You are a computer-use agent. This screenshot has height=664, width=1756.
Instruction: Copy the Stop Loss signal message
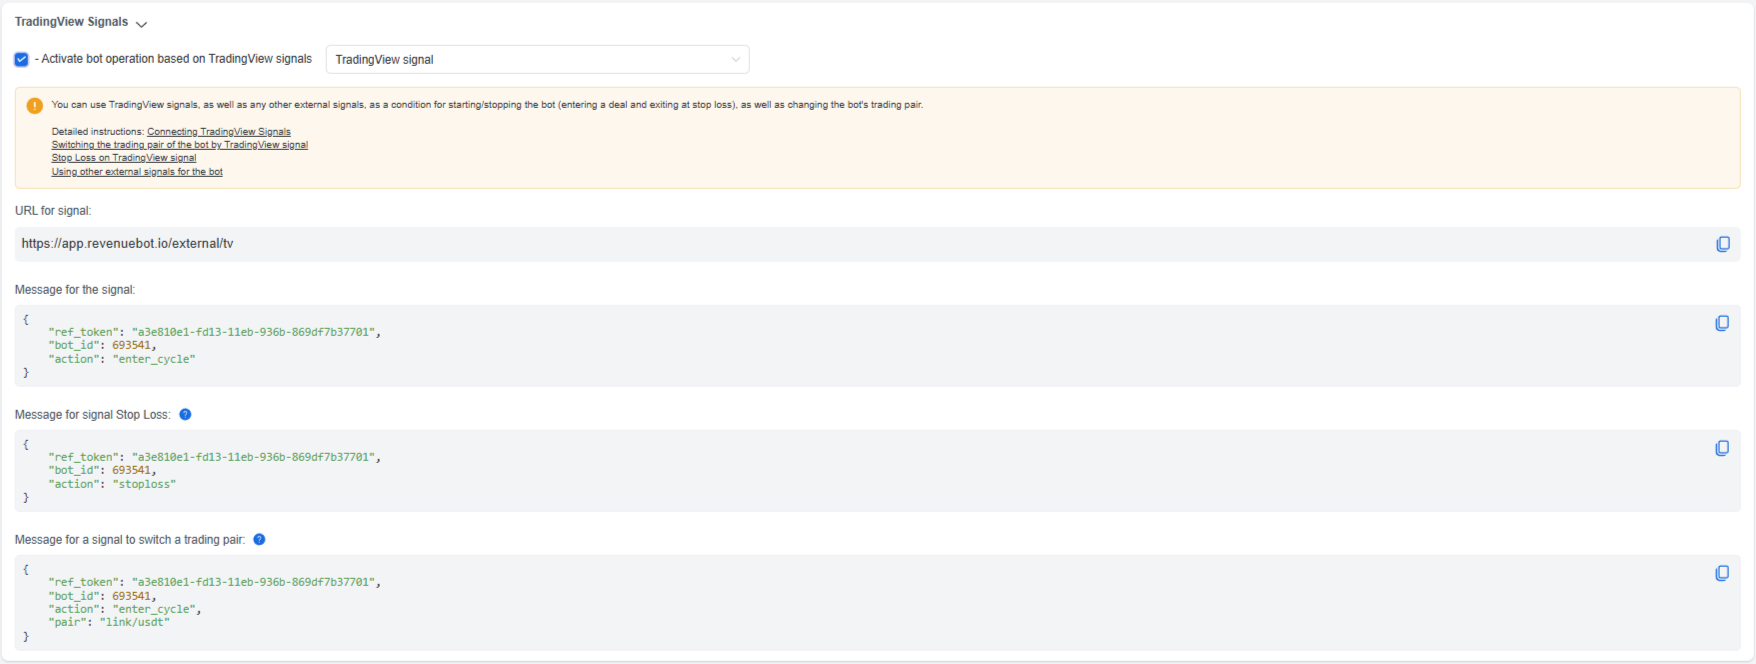click(x=1722, y=448)
